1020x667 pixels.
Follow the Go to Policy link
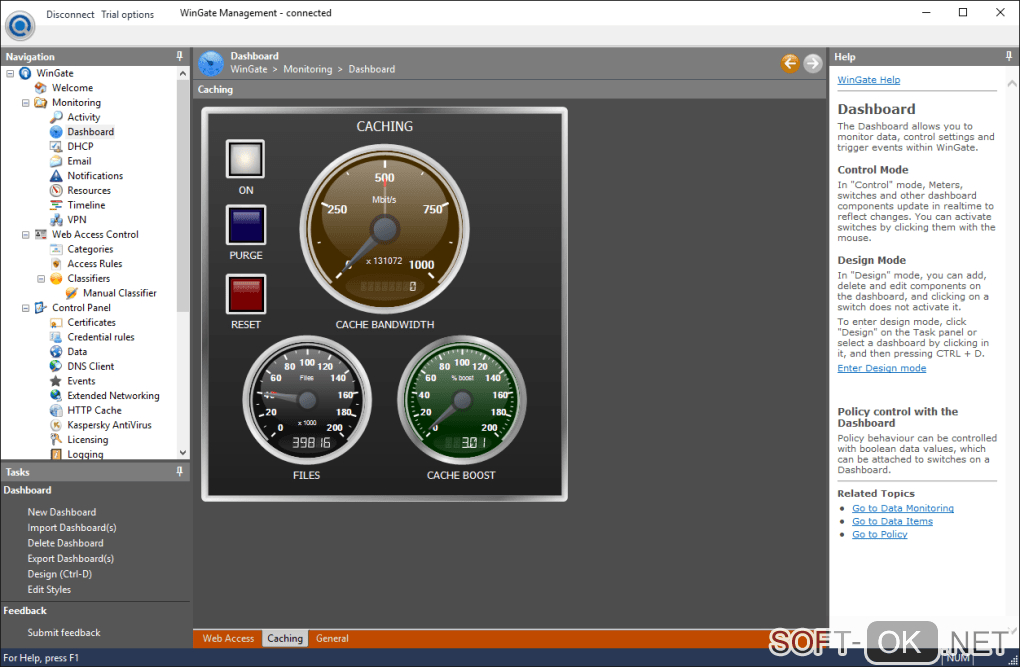[879, 534]
